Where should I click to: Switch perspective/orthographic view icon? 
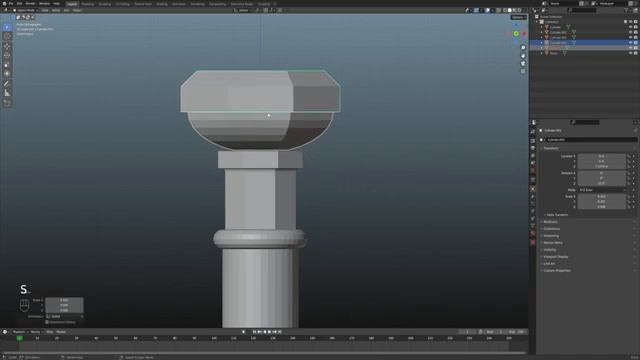pos(523,71)
